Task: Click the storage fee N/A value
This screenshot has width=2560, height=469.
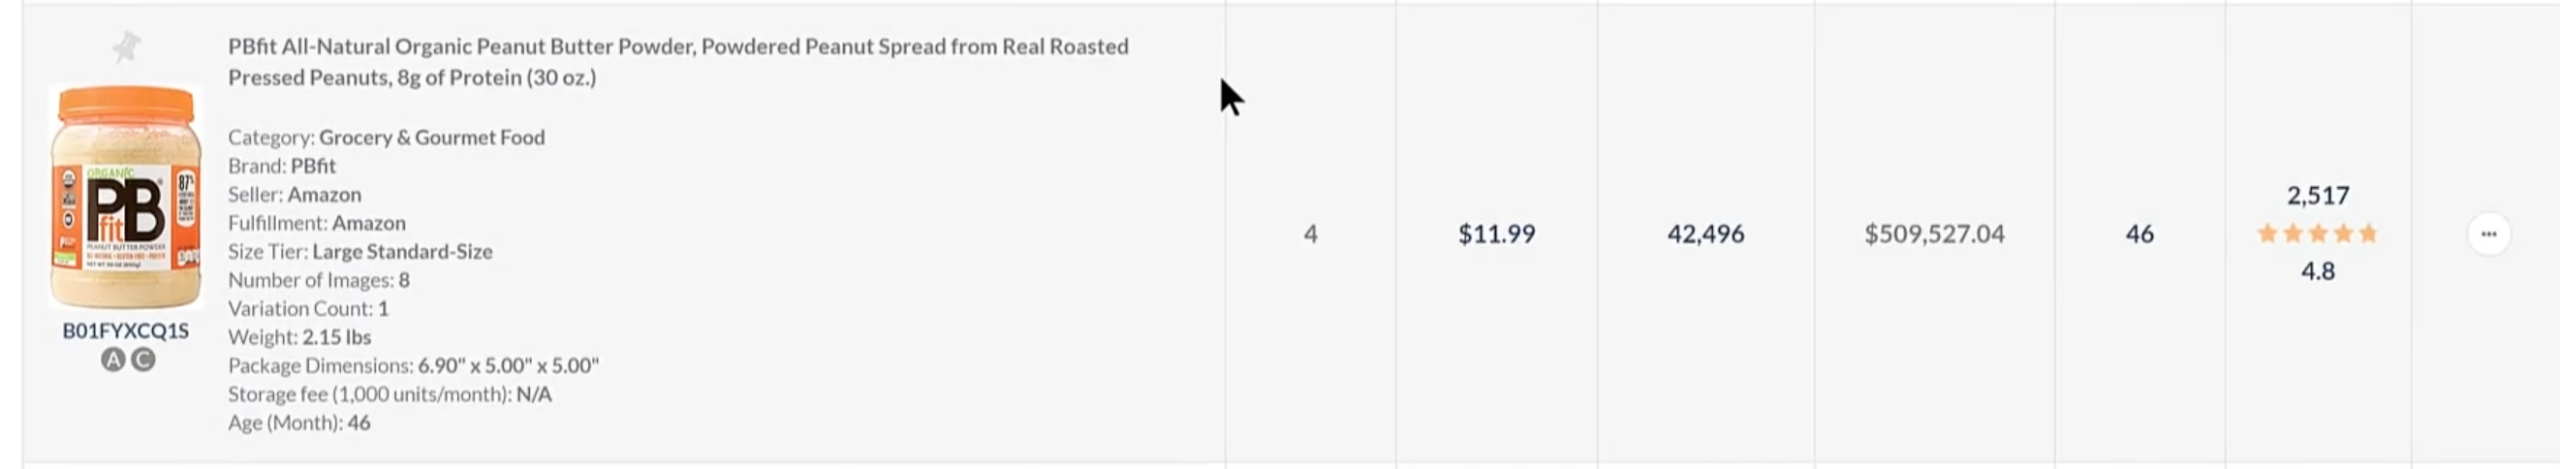Action: tap(534, 394)
